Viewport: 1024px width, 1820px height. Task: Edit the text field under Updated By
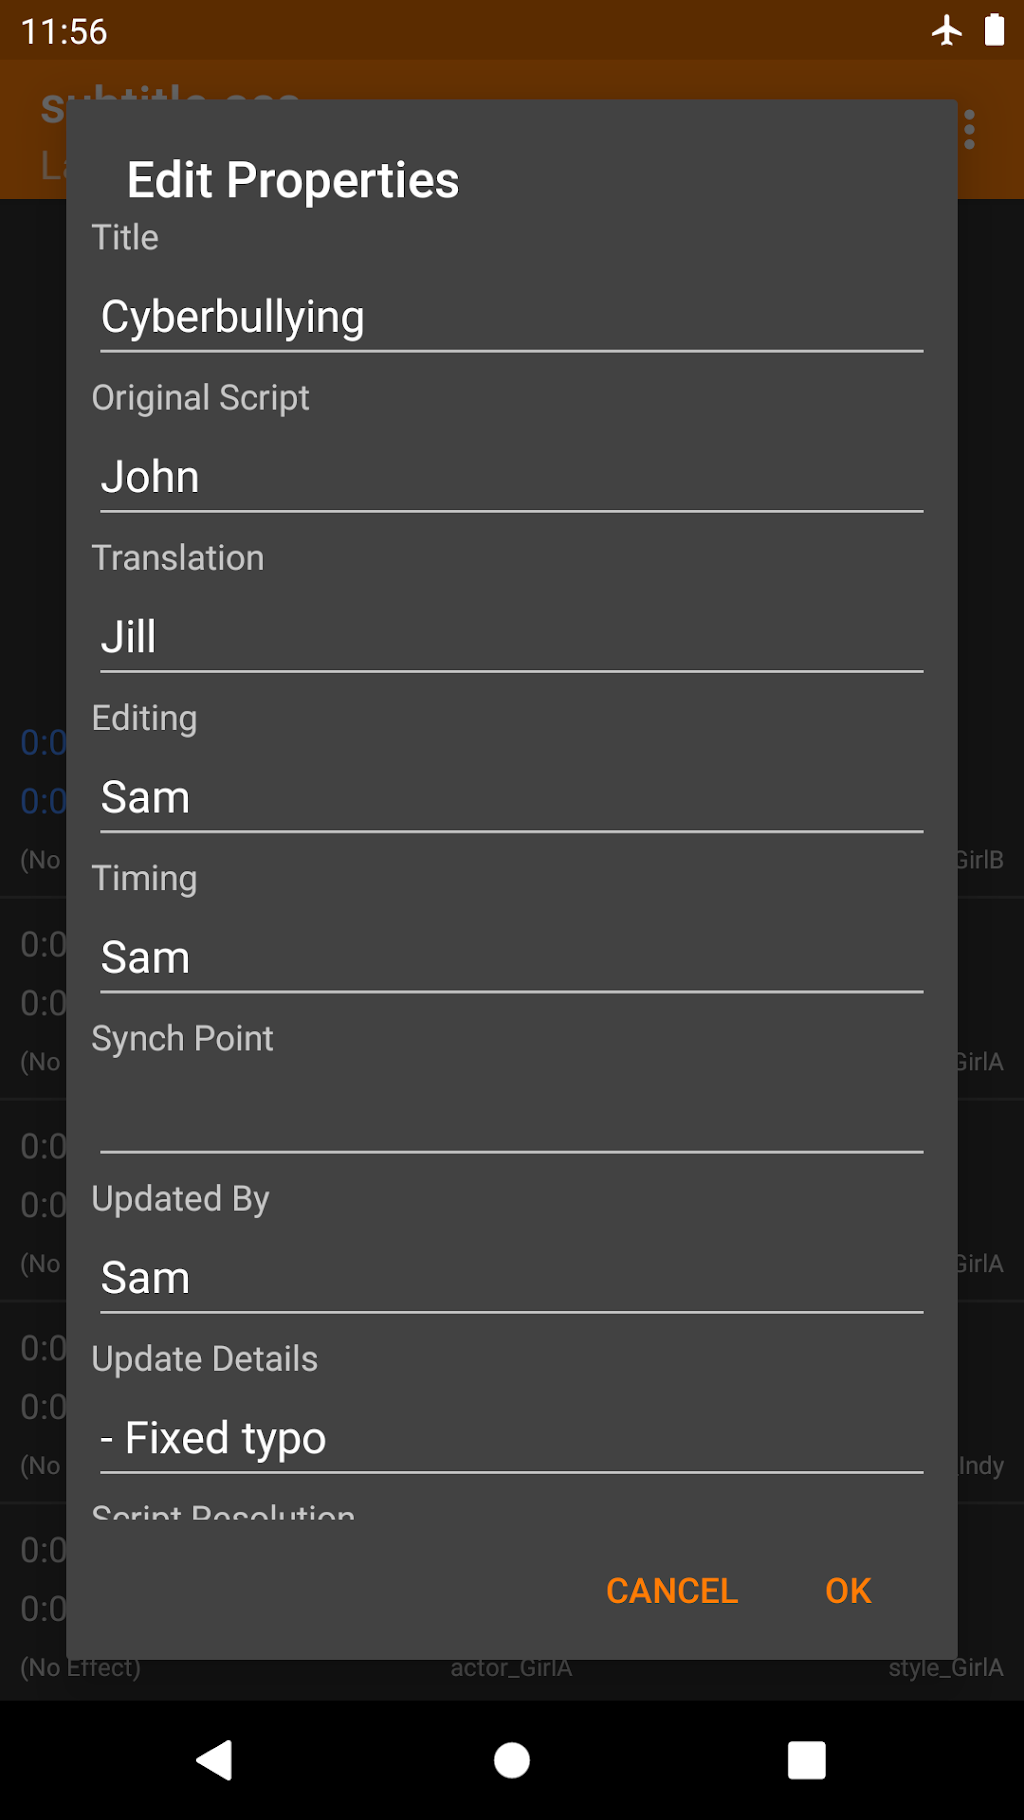tap(510, 1278)
